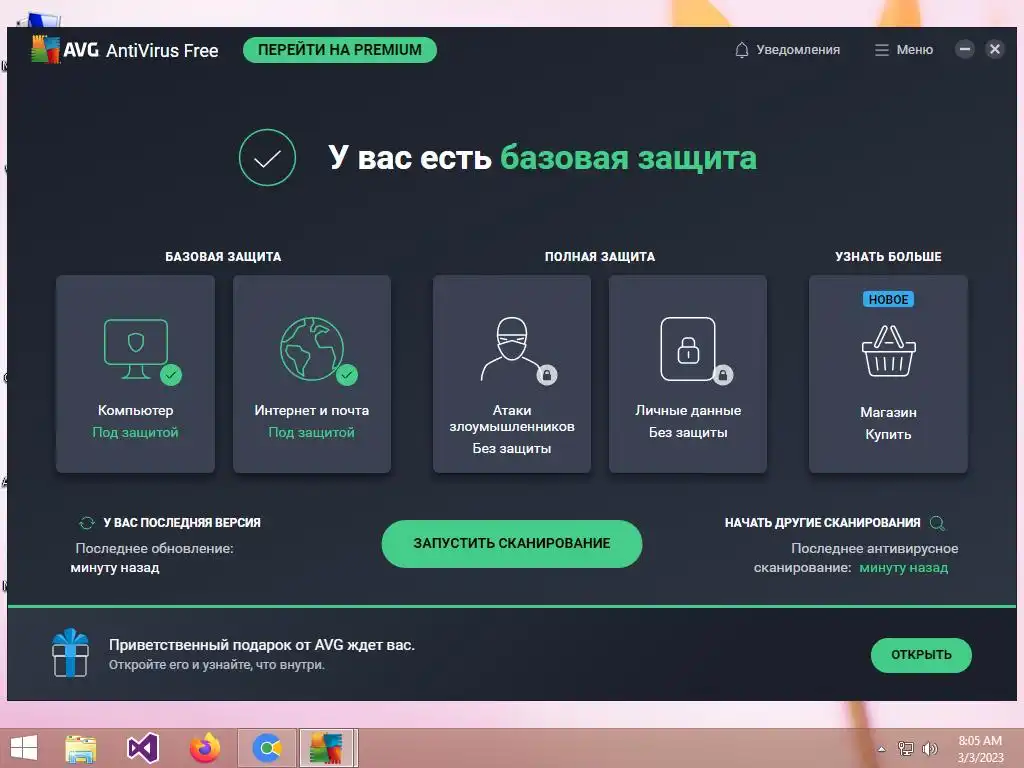The height and width of the screenshot is (768, 1024).
Task: Click У ВАС ПОСЛЕДНЯЯ ВЕРСИЯ update link
Action: point(182,522)
